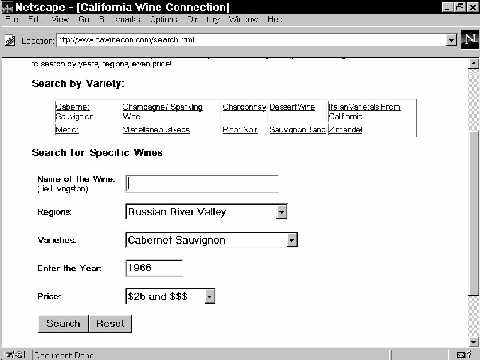Follow the Sauvignon Blanc link
This screenshot has width=480, height=360.
coord(298,129)
